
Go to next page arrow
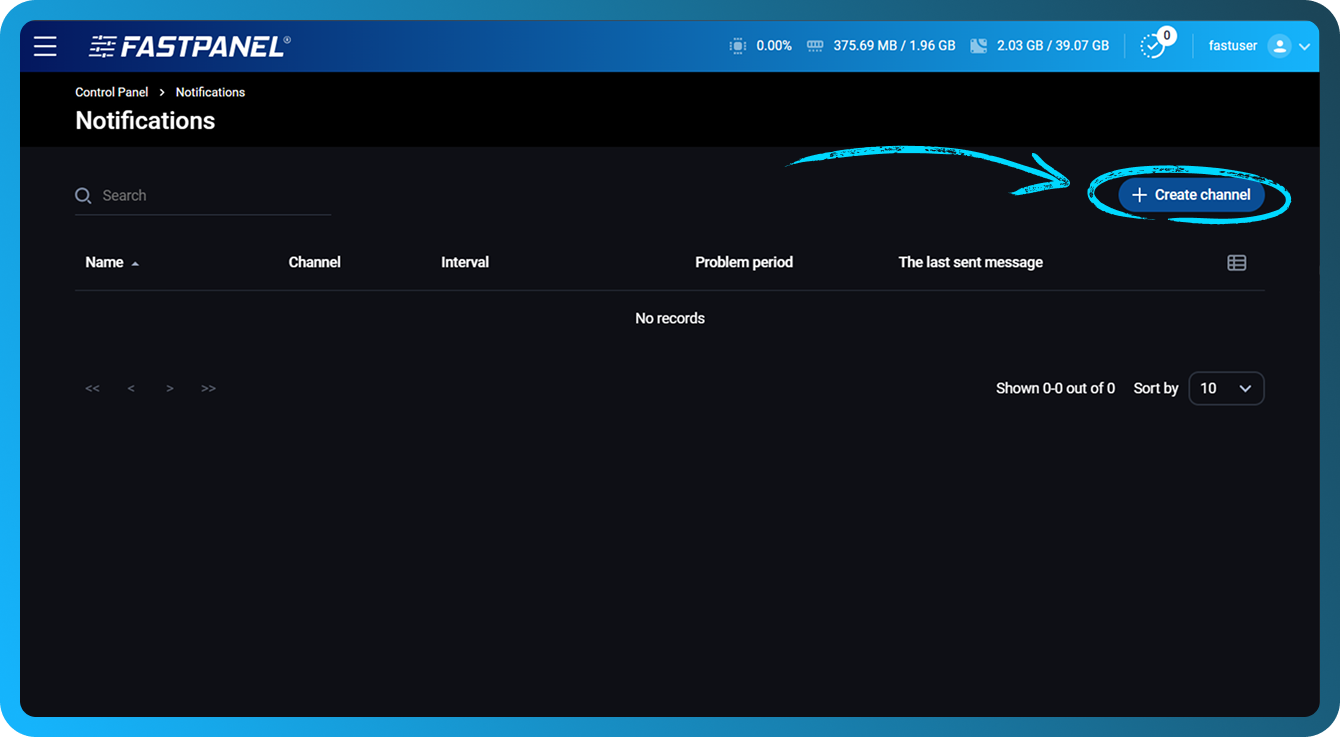pyautogui.click(x=170, y=388)
